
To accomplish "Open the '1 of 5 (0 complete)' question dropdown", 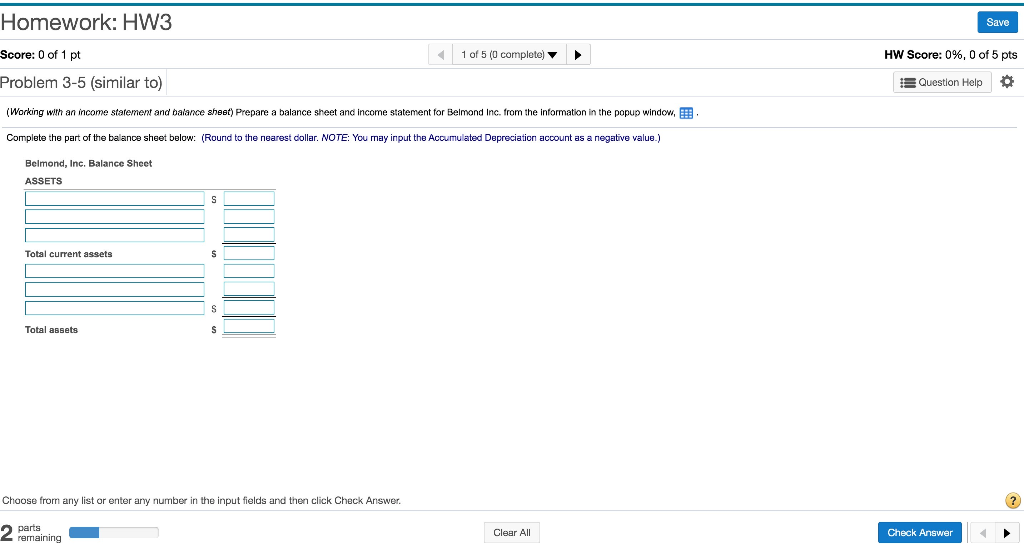I will tap(509, 55).
